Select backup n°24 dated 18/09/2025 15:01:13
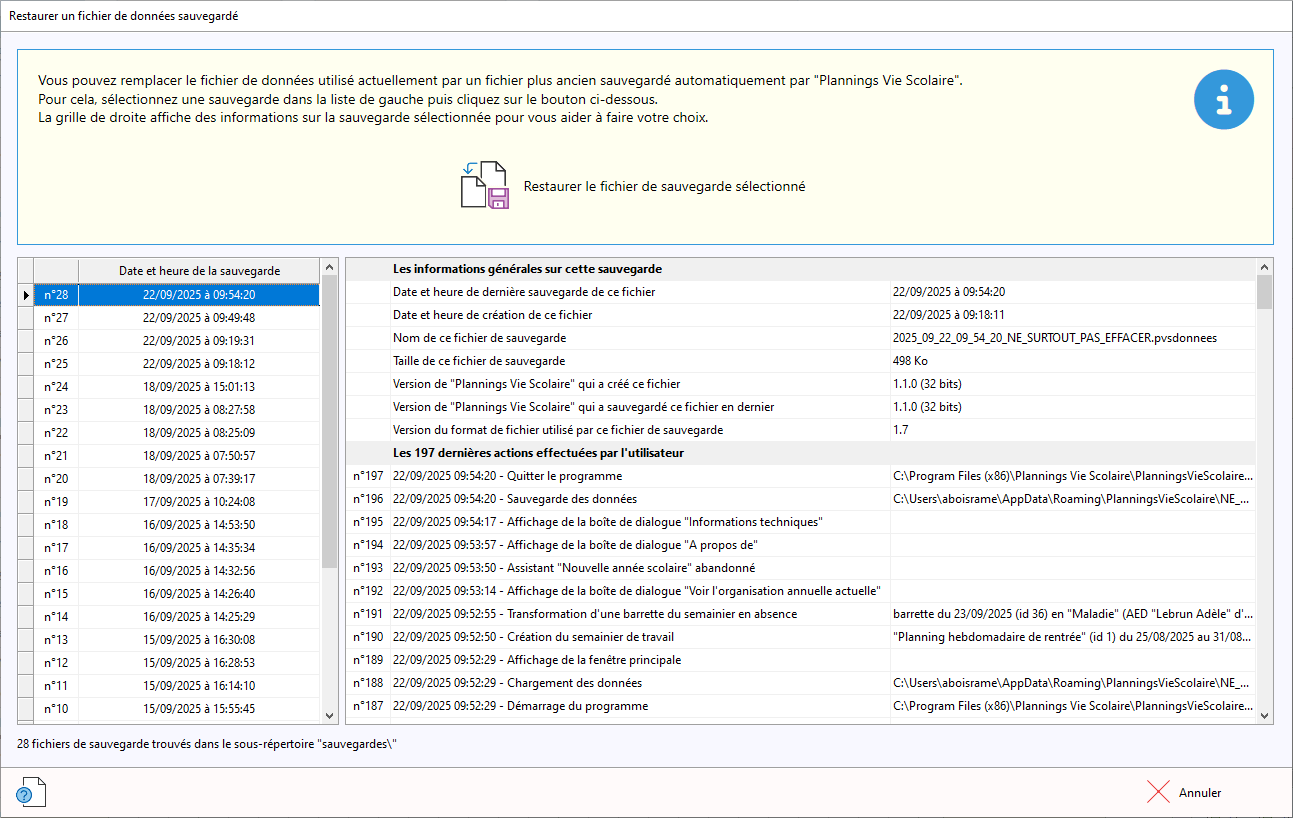Viewport: 1293px width, 818px height. tap(198, 387)
